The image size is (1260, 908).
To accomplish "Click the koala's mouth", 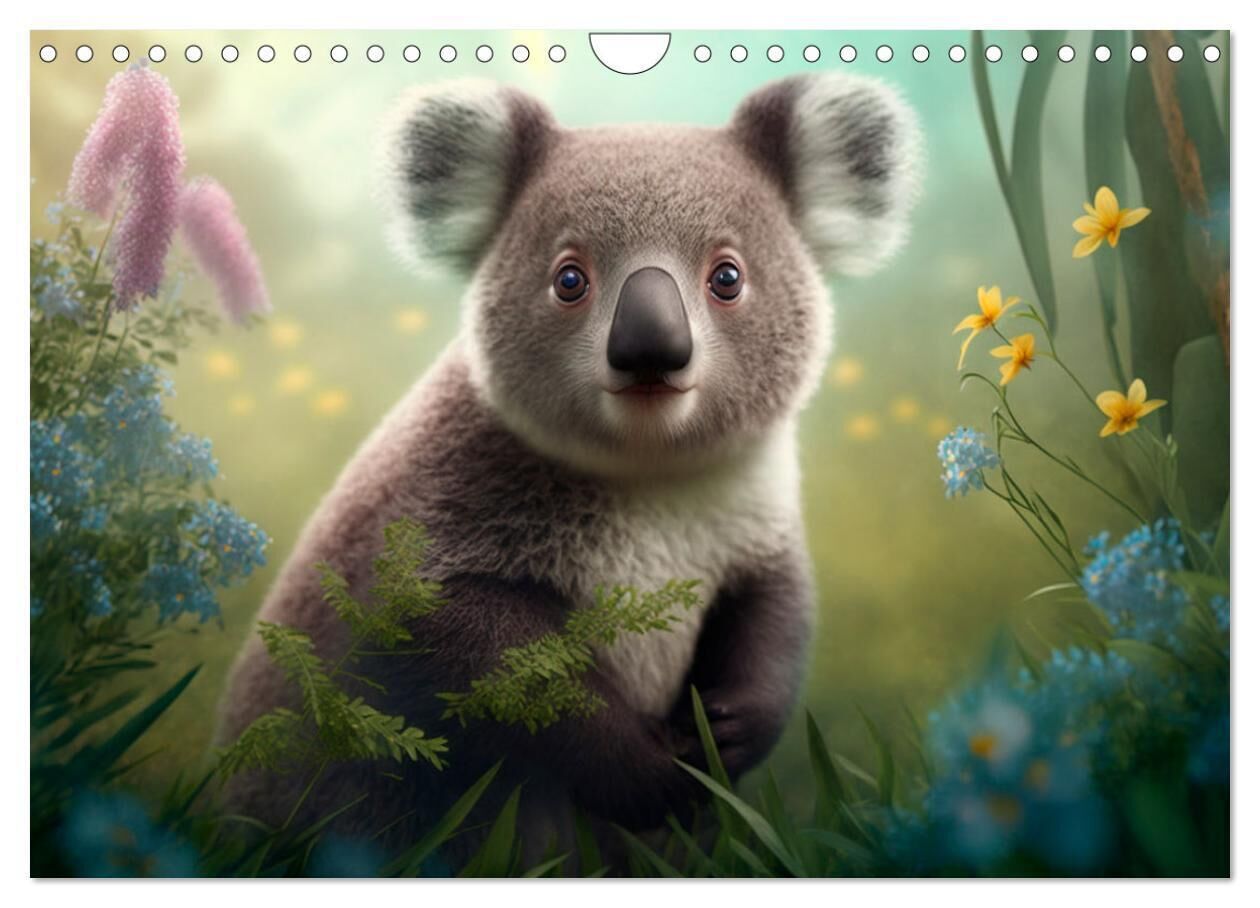I will click(x=650, y=389).
